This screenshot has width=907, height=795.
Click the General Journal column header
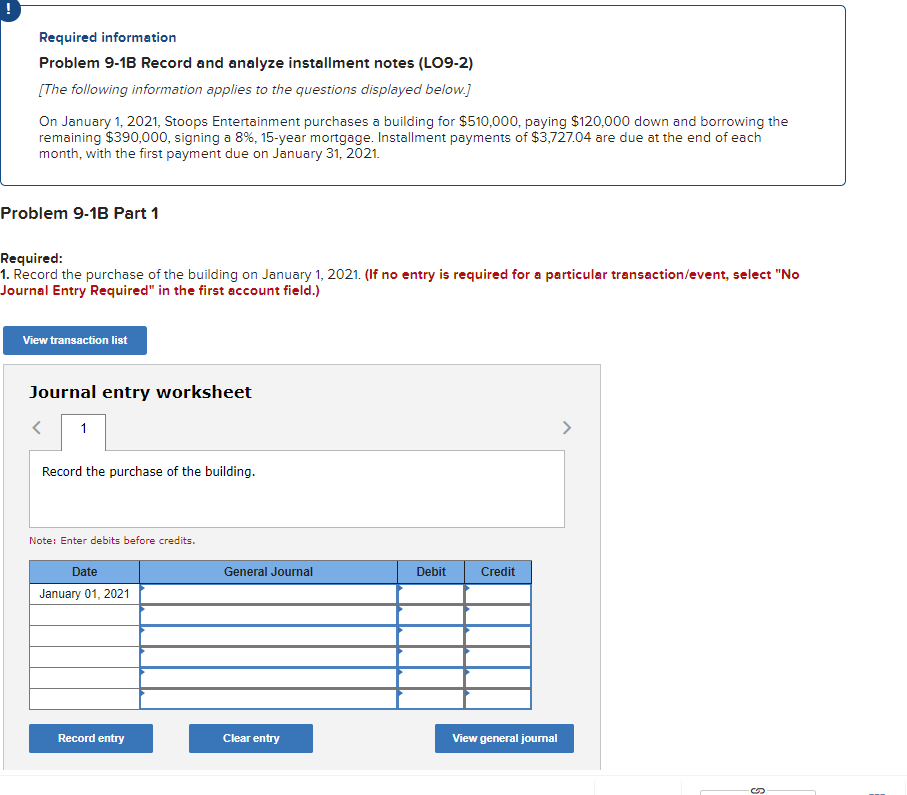click(x=268, y=572)
